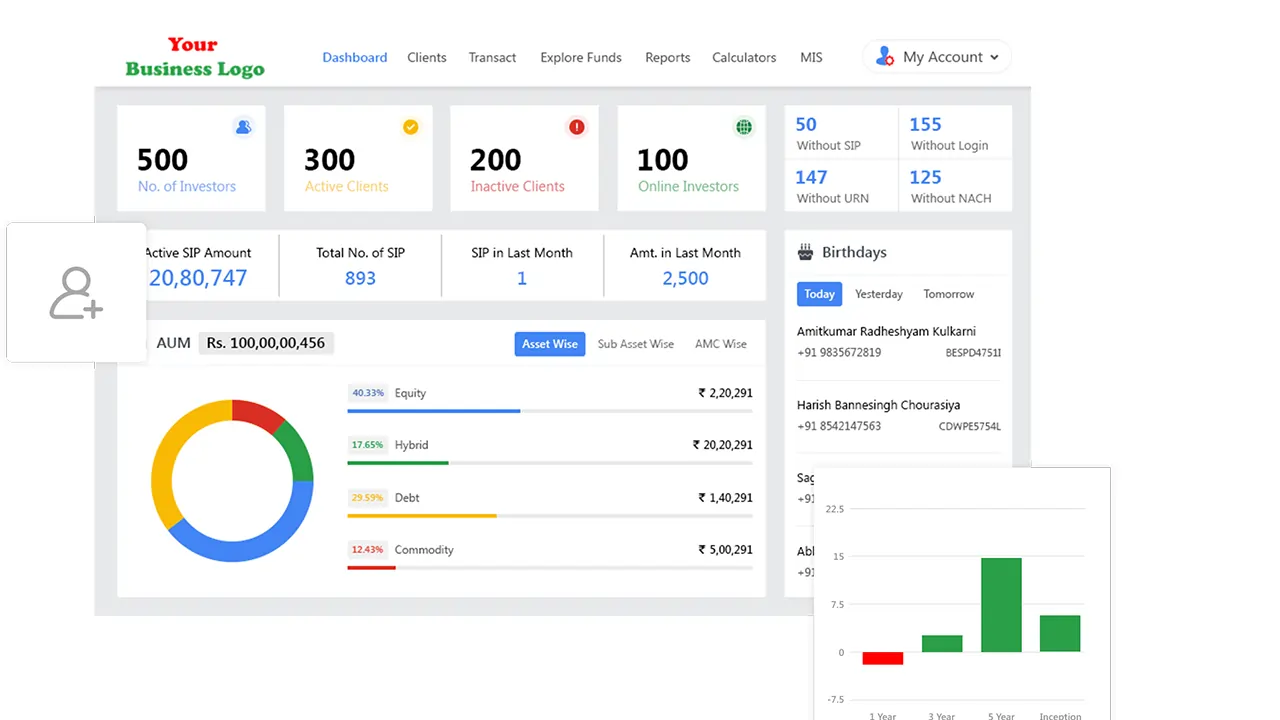Click the blue investors icon
This screenshot has width=1280, height=720.
click(x=243, y=127)
